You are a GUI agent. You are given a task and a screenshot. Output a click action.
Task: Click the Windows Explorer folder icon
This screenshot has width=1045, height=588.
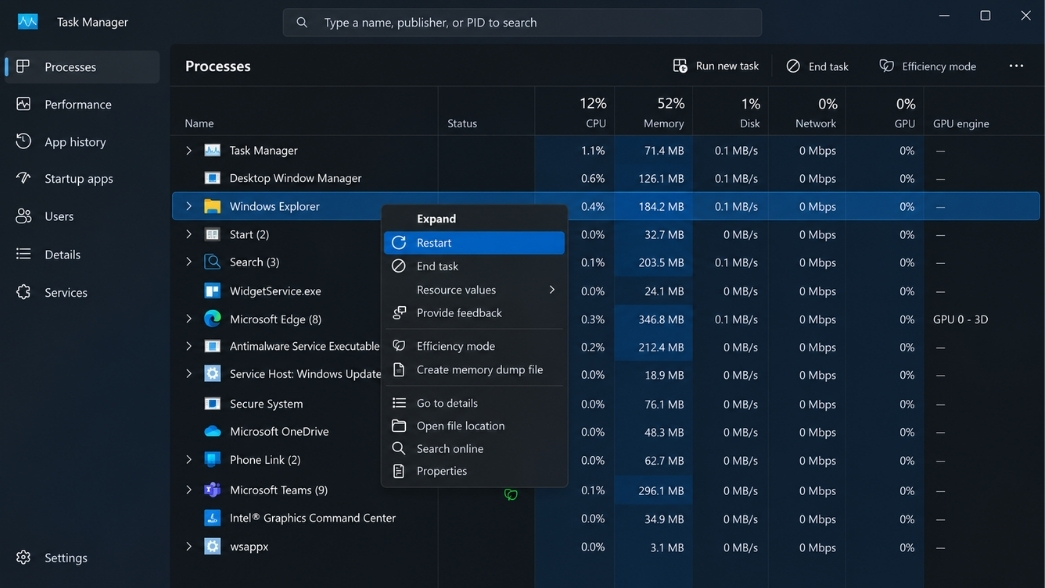coord(212,206)
